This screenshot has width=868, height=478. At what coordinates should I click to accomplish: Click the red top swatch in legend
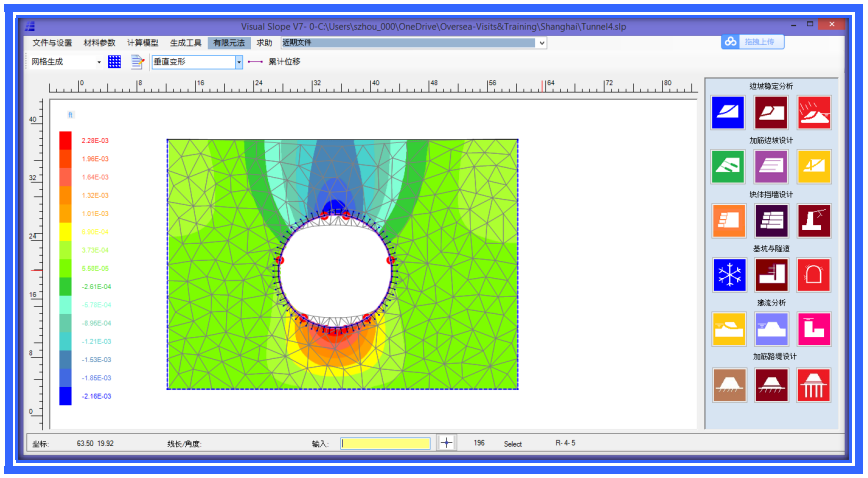65,141
